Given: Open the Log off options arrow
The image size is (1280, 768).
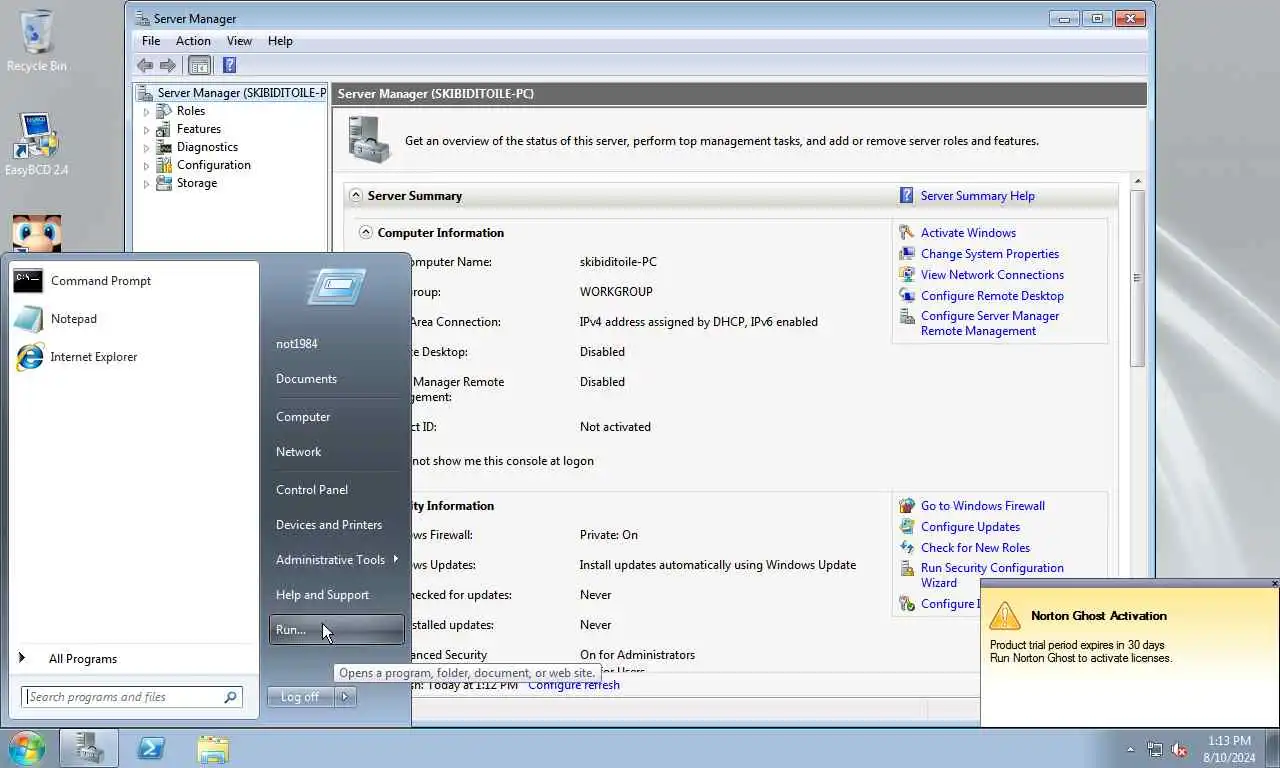Looking at the screenshot, I should tap(345, 697).
